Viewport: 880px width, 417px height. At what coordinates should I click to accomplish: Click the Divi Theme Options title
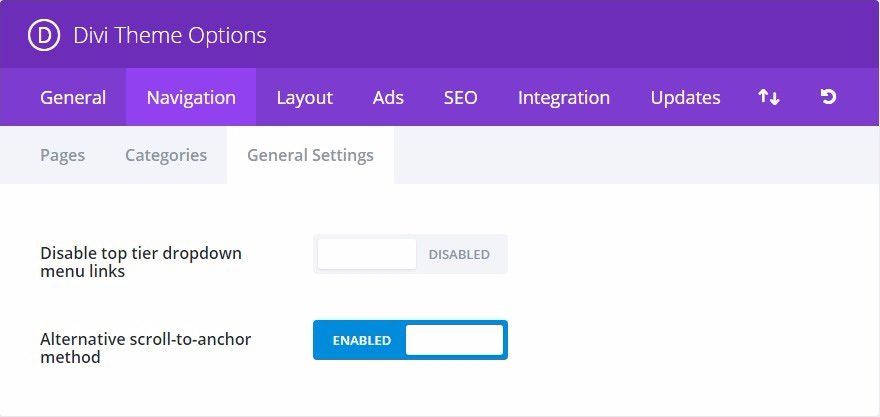(x=169, y=36)
